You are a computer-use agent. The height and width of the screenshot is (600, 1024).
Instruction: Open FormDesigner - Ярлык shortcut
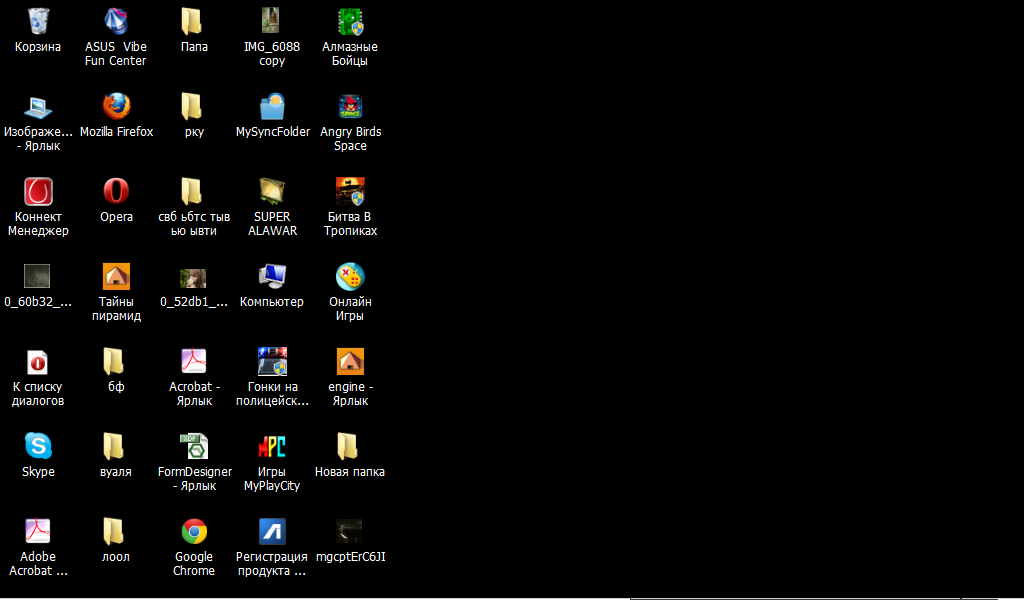pos(194,446)
